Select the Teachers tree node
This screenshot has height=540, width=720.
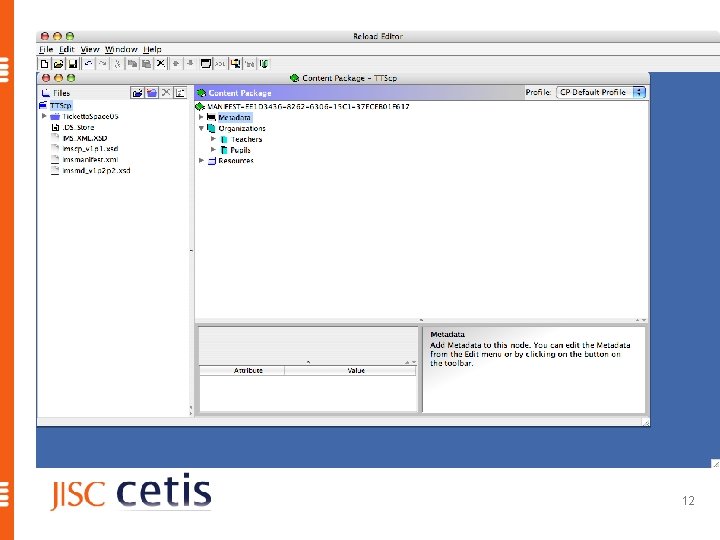point(247,139)
